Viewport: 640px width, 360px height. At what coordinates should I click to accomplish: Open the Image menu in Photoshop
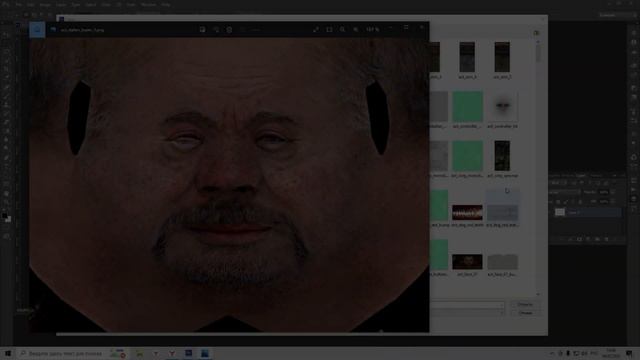point(45,4)
